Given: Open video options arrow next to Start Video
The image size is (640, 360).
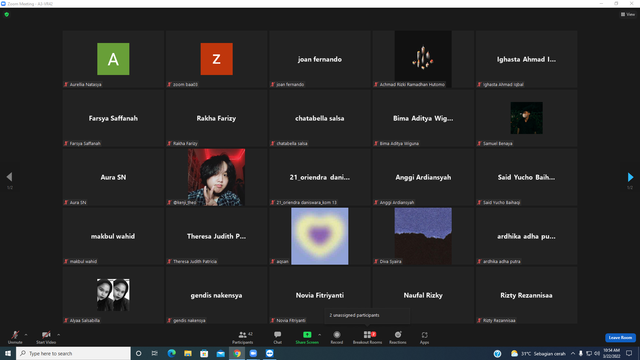Looking at the screenshot, I should tap(59, 335).
